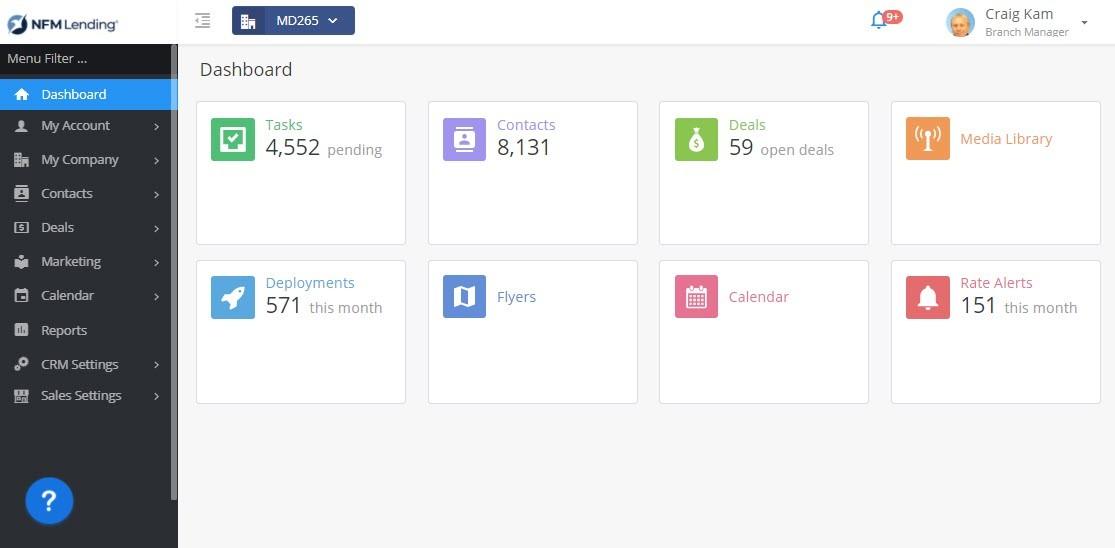The width and height of the screenshot is (1115, 548).
Task: Open the MD265 branch dropdown
Action: coord(293,21)
